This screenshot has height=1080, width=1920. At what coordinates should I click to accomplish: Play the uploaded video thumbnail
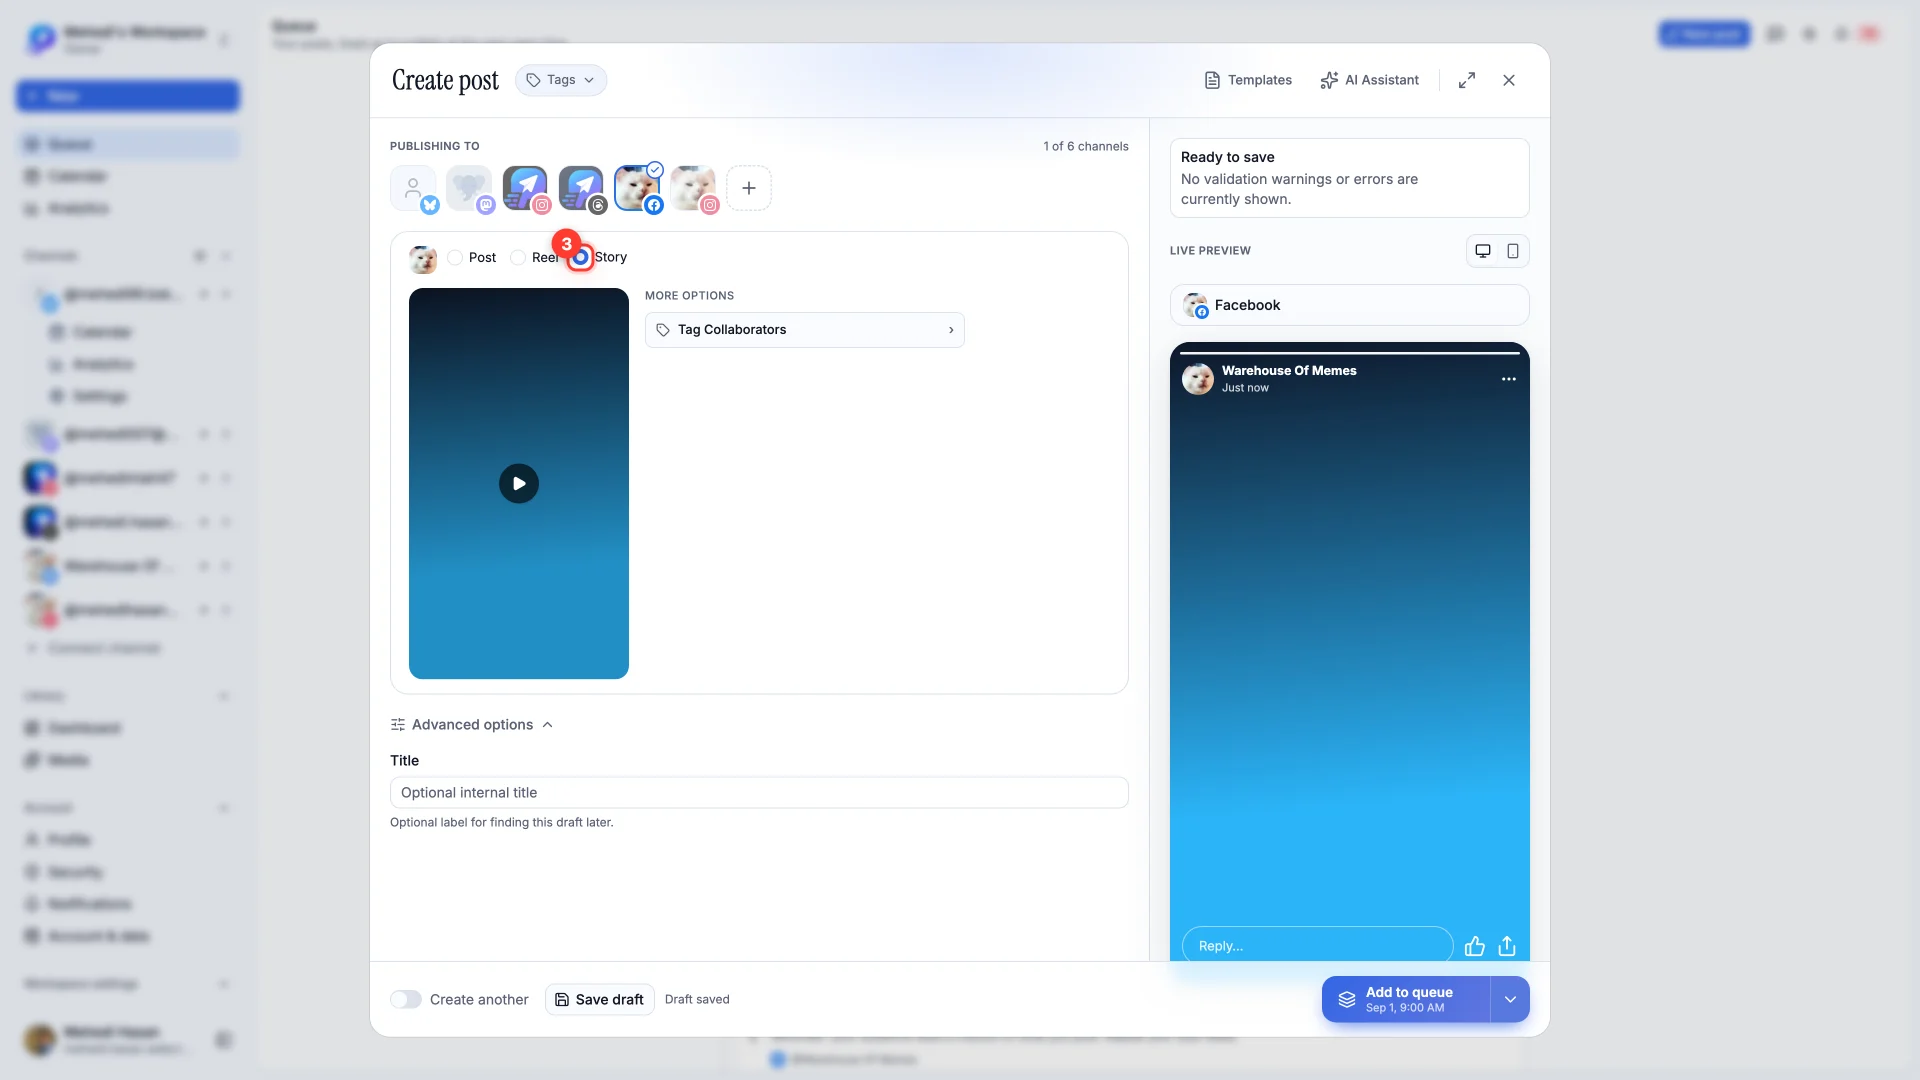pyautogui.click(x=519, y=484)
